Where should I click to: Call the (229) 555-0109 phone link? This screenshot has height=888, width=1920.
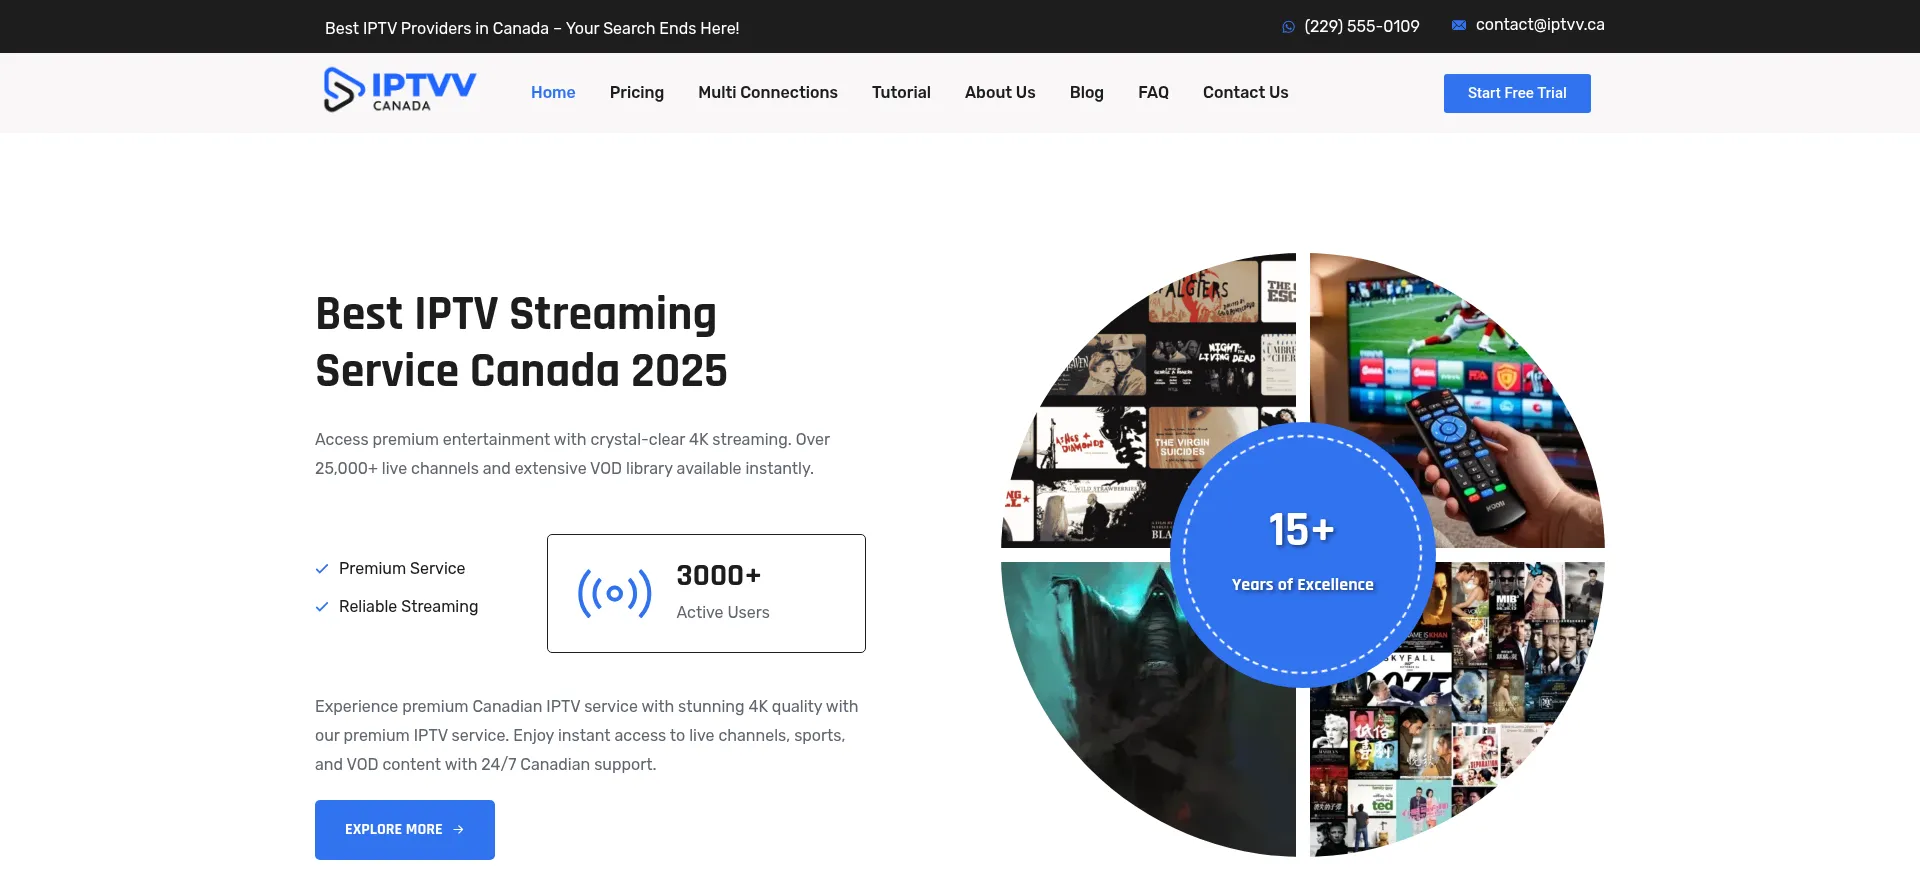coord(1361,27)
